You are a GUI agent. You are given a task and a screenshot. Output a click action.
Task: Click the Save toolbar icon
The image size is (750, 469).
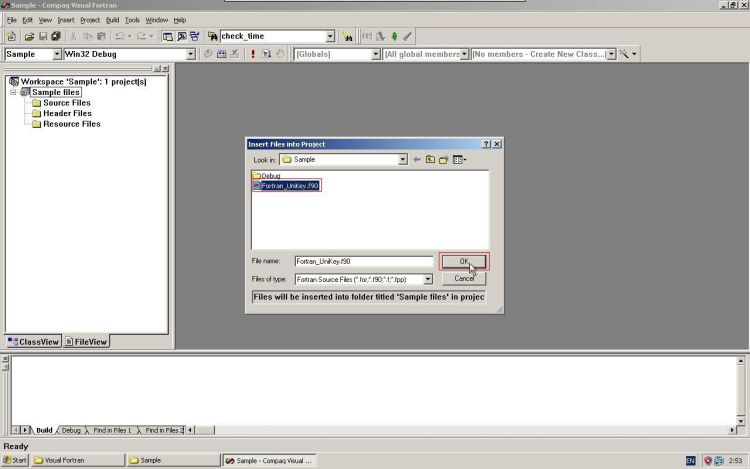tap(43, 36)
